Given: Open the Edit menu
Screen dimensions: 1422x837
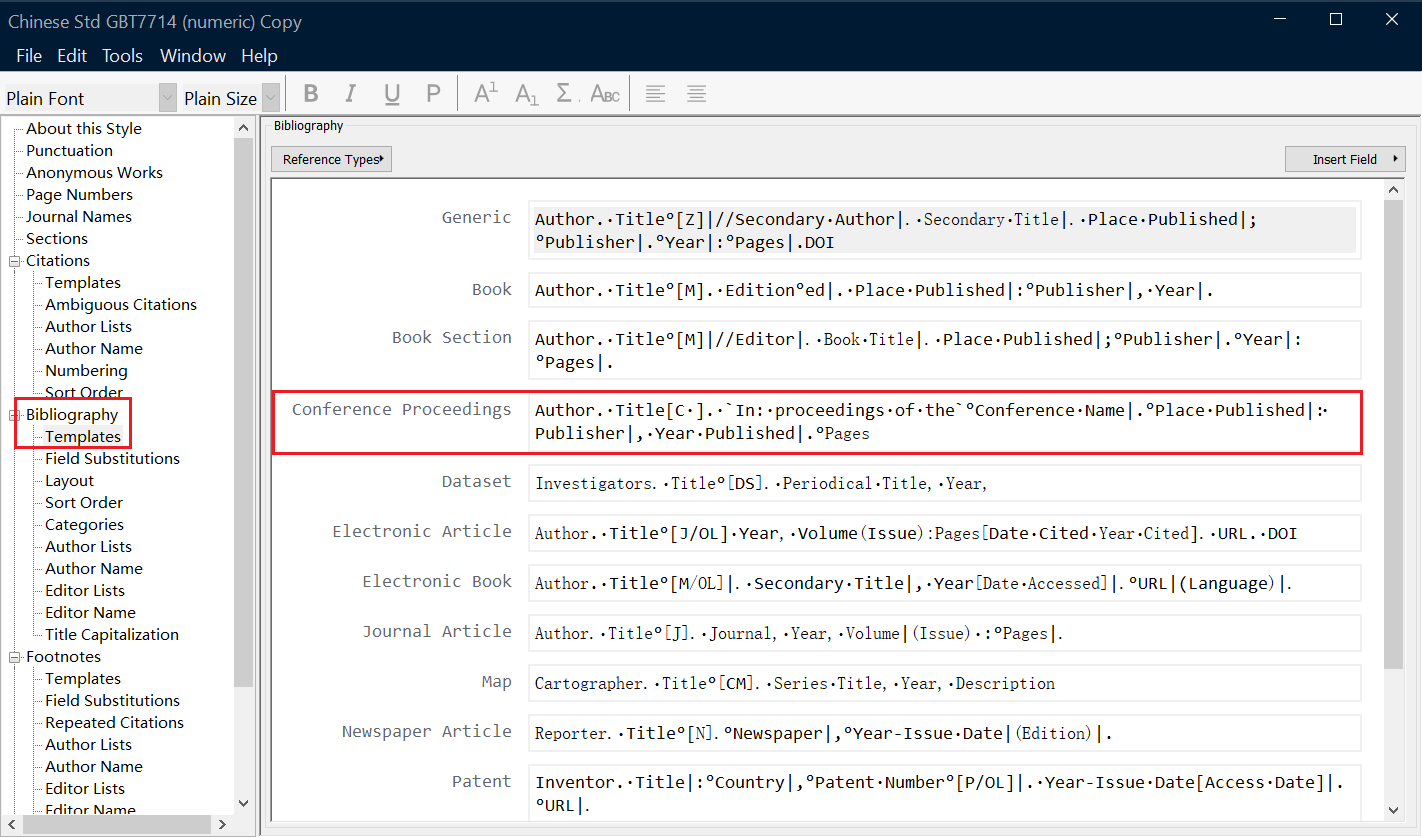Looking at the screenshot, I should point(72,56).
